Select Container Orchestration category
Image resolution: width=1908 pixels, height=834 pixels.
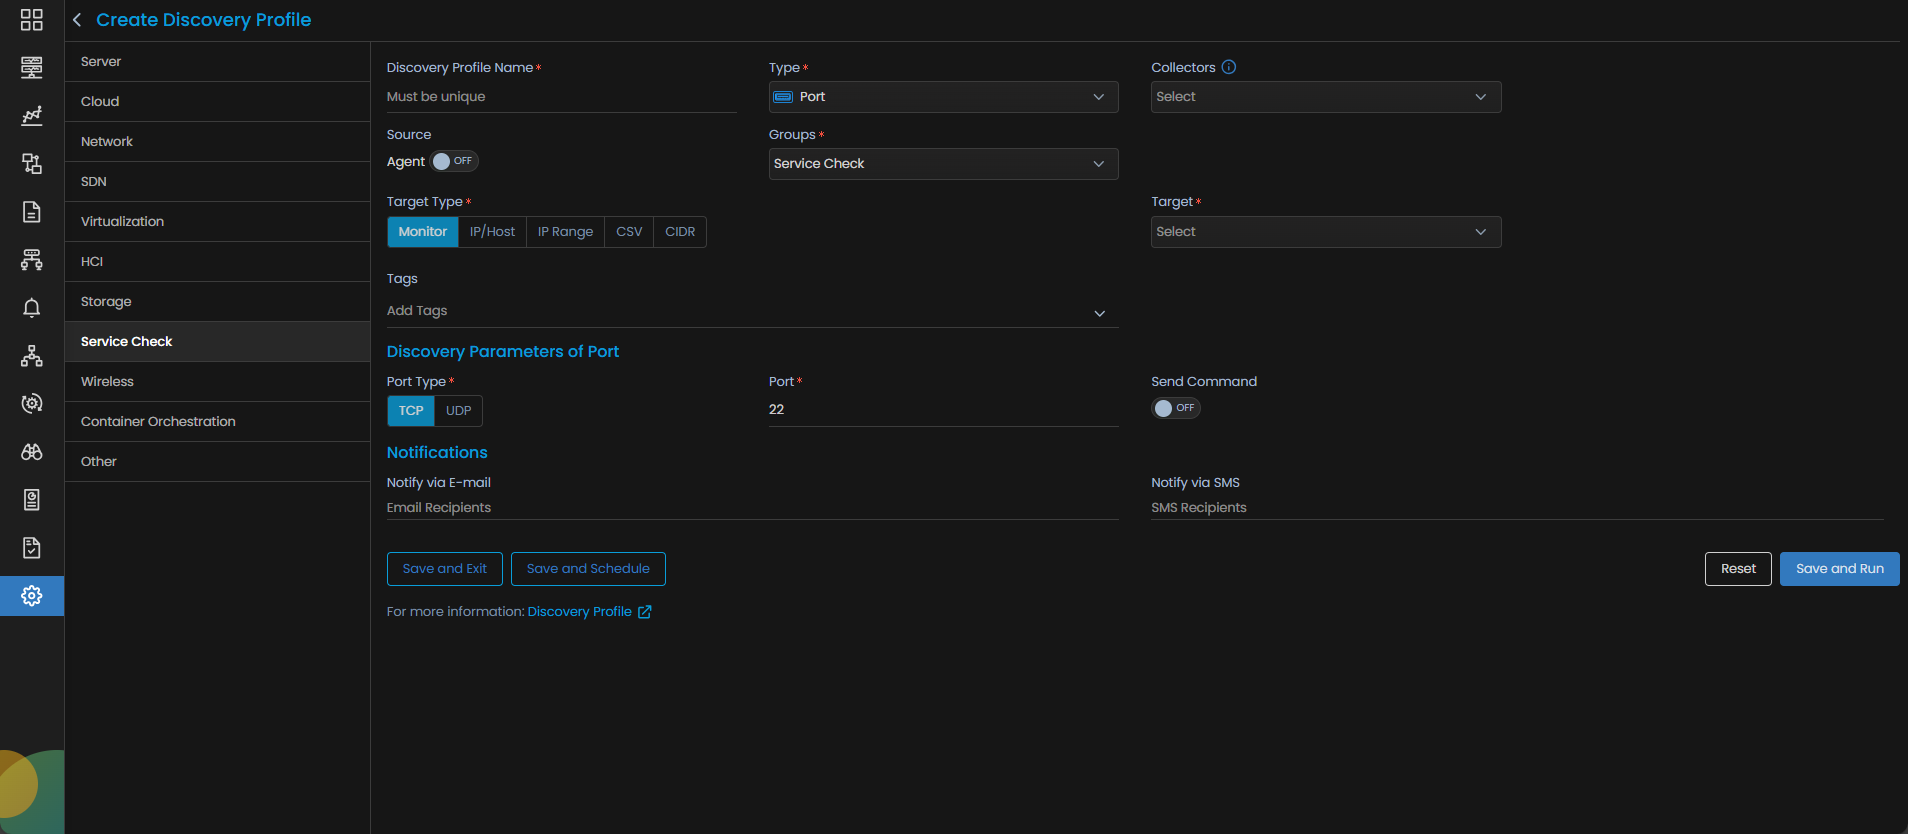pyautogui.click(x=217, y=422)
